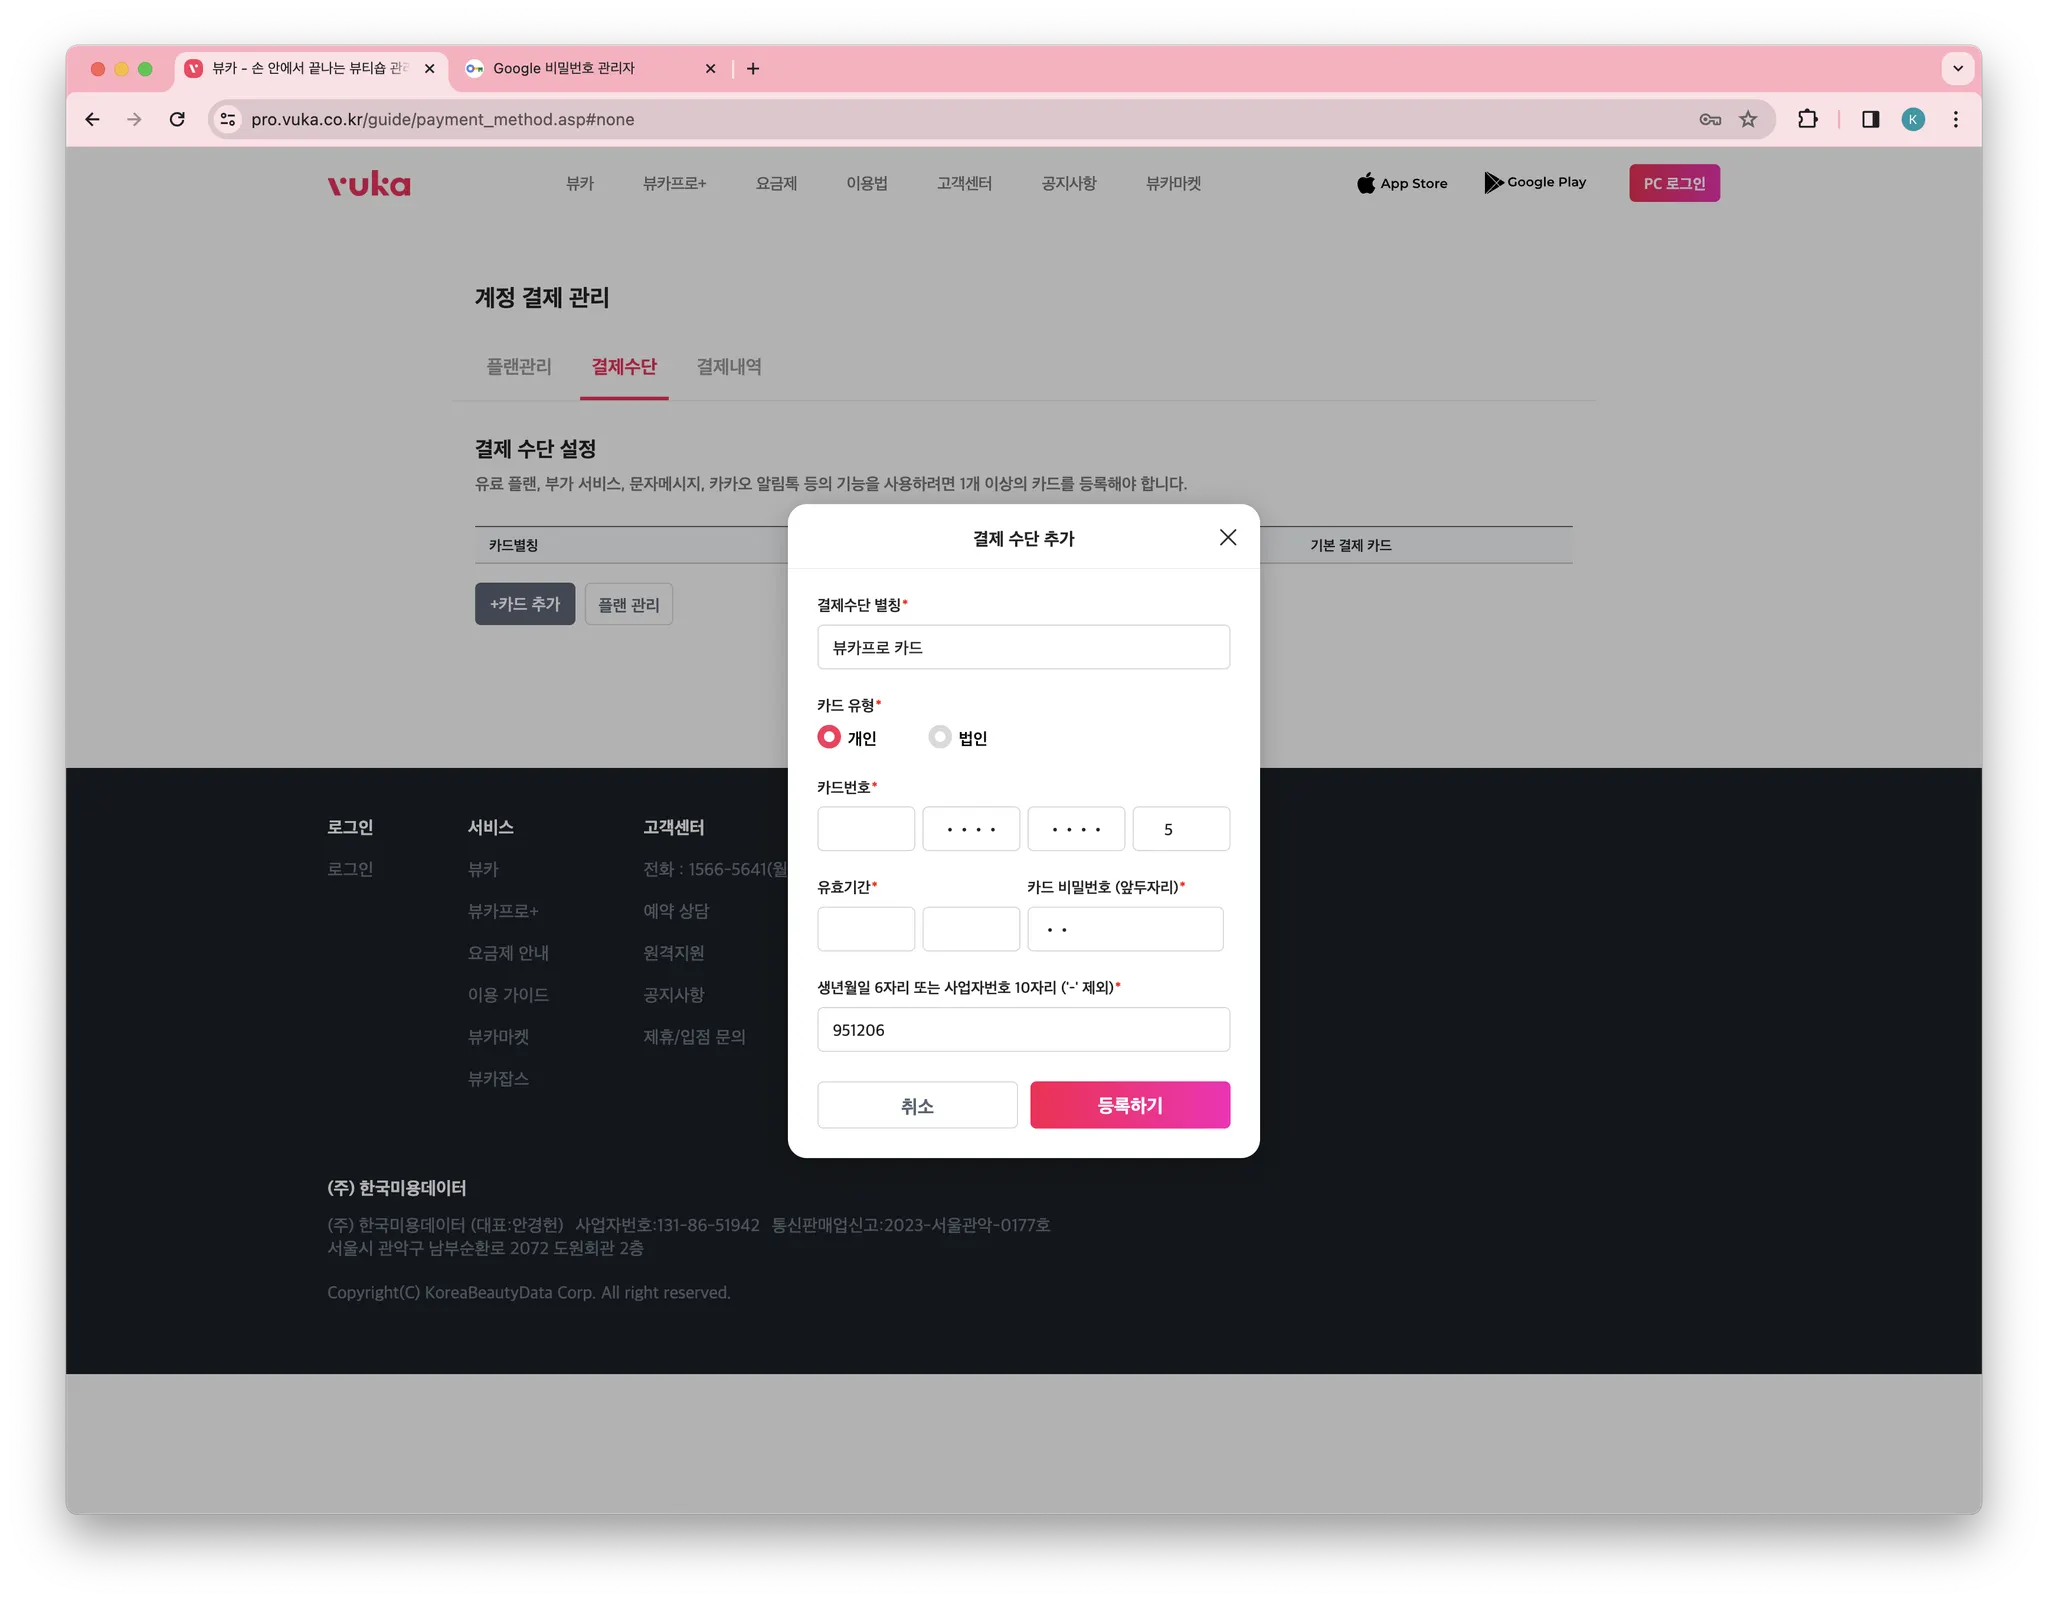This screenshot has width=2048, height=1602.
Task: Expand the tab search chevron dropdown
Action: [x=1957, y=69]
